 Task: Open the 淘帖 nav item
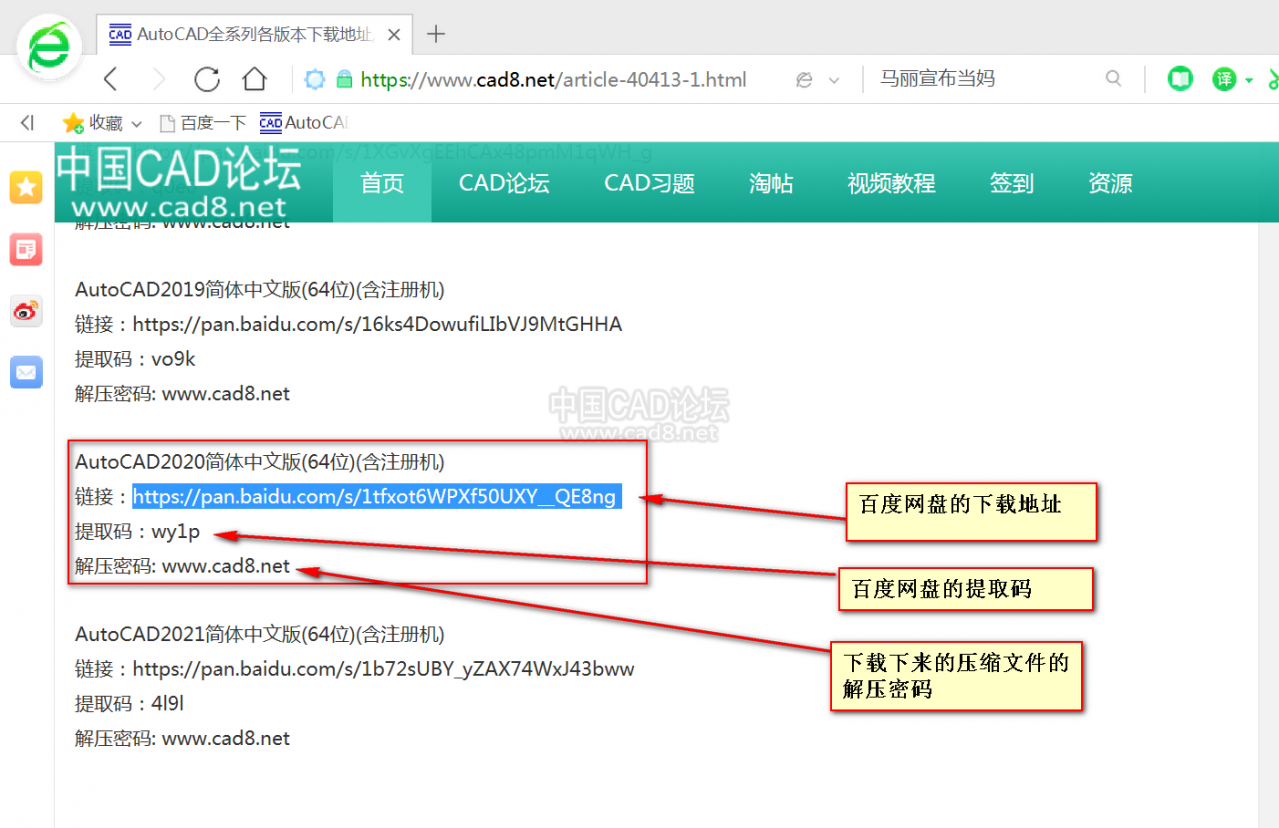click(x=771, y=183)
